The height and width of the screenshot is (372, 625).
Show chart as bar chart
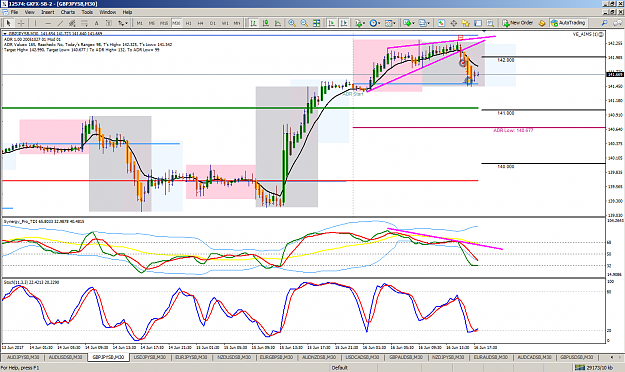[253, 23]
